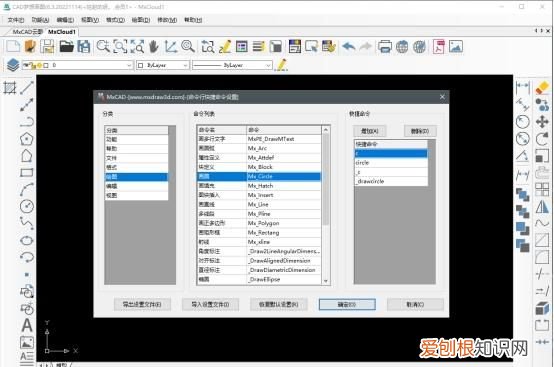Select the Ellipse tool in left toolbar
Image resolution: width=554 pixels, height=367 pixels.
pos(27,241)
